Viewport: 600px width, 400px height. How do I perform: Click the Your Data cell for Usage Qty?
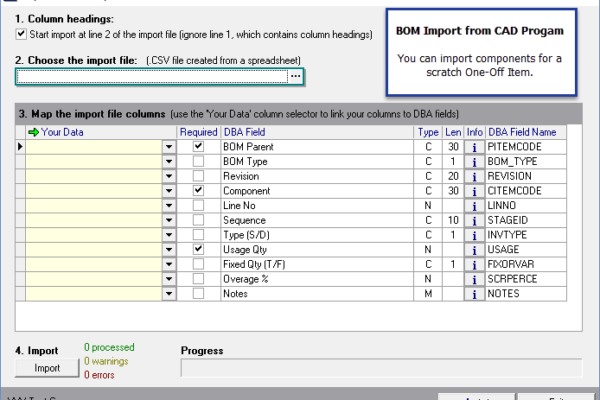point(94,250)
